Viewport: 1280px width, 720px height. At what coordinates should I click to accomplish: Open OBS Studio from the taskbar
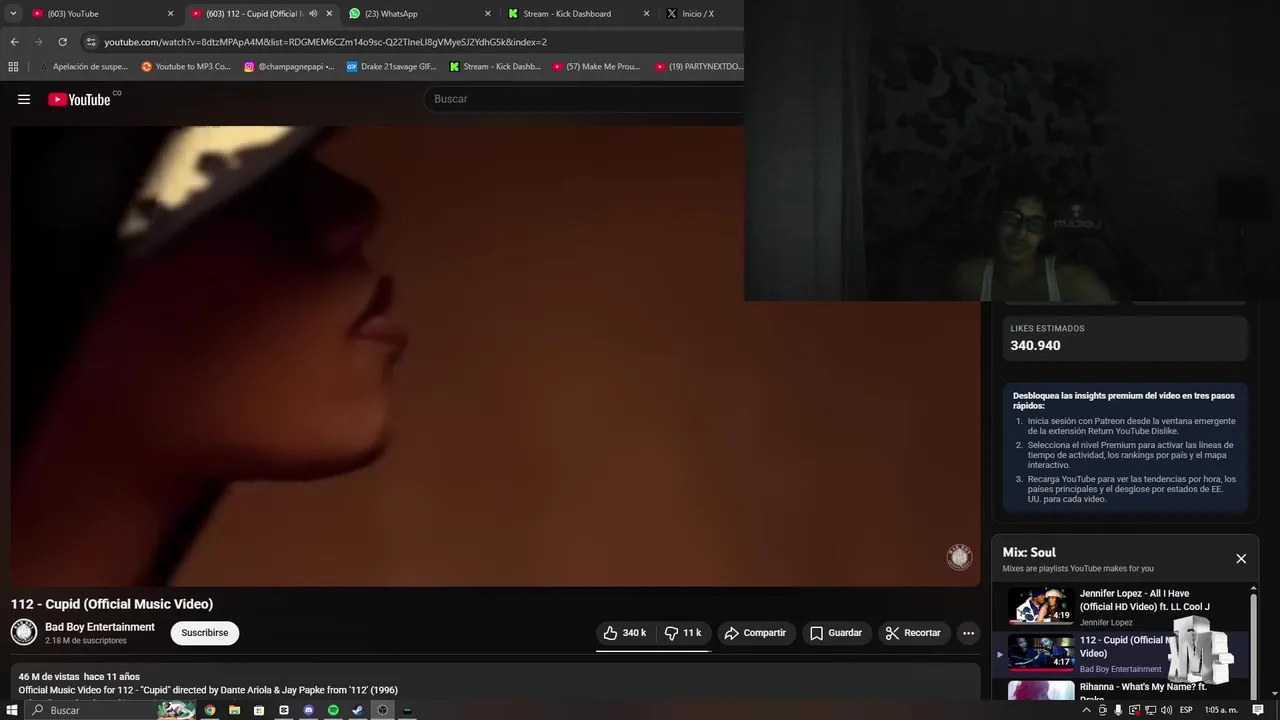pos(382,710)
